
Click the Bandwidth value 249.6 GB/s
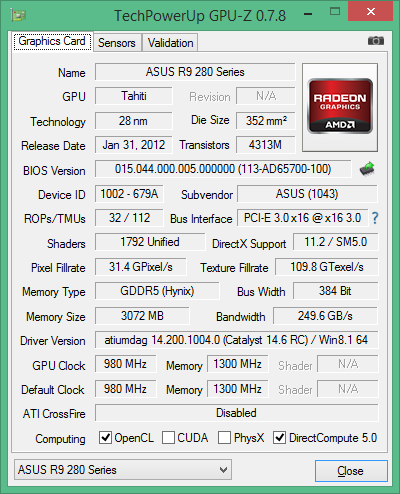pos(326,316)
